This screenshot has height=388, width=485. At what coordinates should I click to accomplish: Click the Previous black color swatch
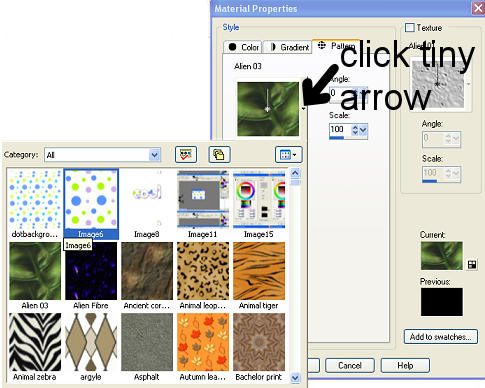point(442,302)
